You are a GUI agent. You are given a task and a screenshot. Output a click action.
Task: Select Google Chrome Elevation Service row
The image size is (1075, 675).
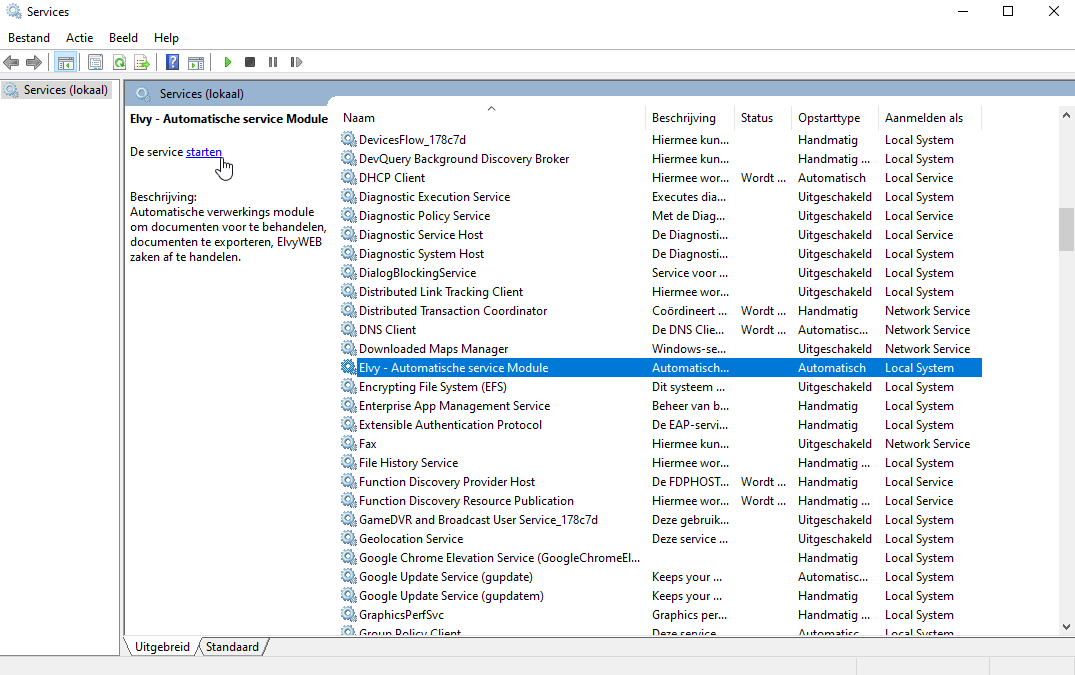pos(661,558)
